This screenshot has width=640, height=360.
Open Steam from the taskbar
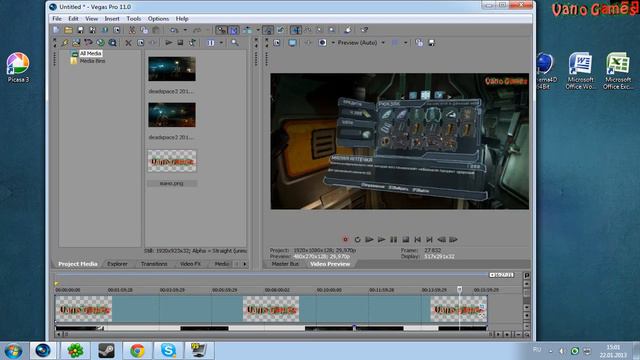[106, 351]
